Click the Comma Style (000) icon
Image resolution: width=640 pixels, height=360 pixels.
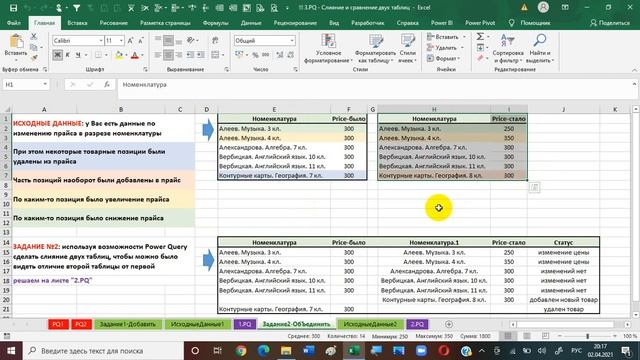tap(265, 55)
